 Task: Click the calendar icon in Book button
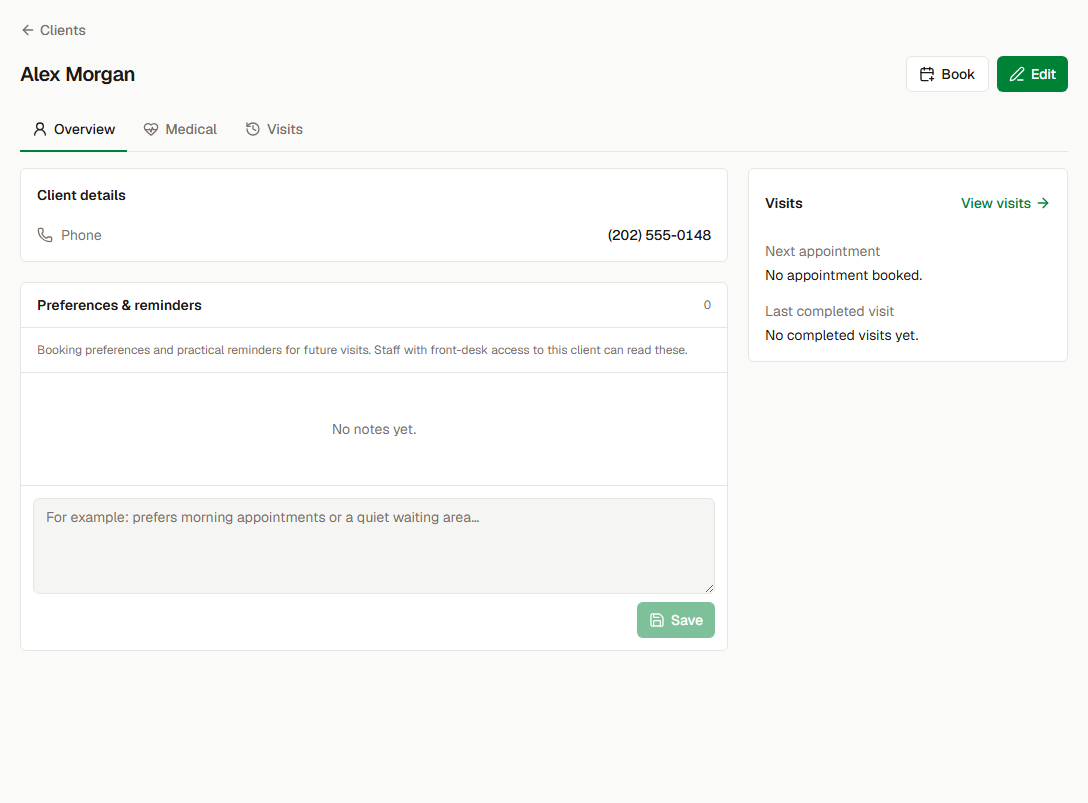click(927, 74)
